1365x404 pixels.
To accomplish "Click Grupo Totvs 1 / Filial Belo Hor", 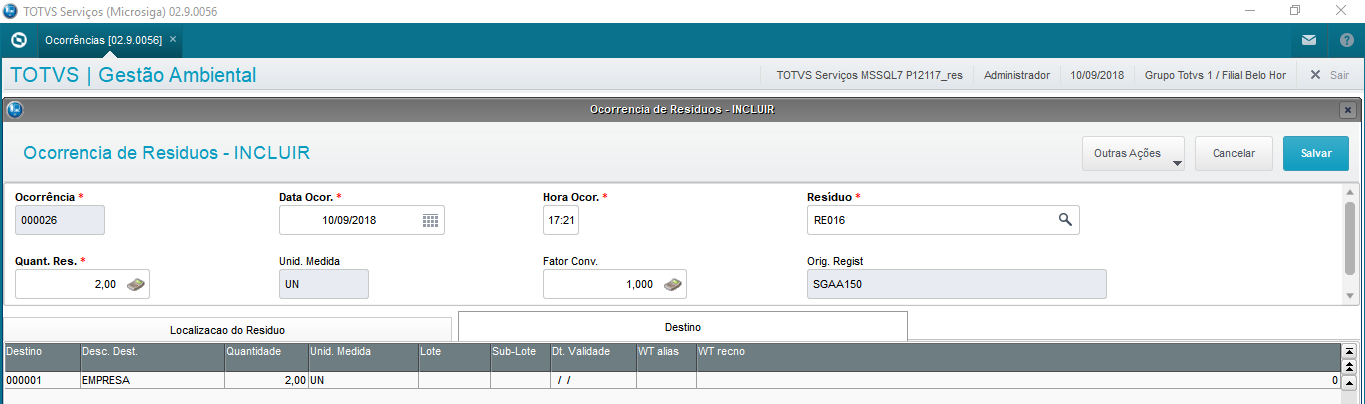I will 1215,75.
